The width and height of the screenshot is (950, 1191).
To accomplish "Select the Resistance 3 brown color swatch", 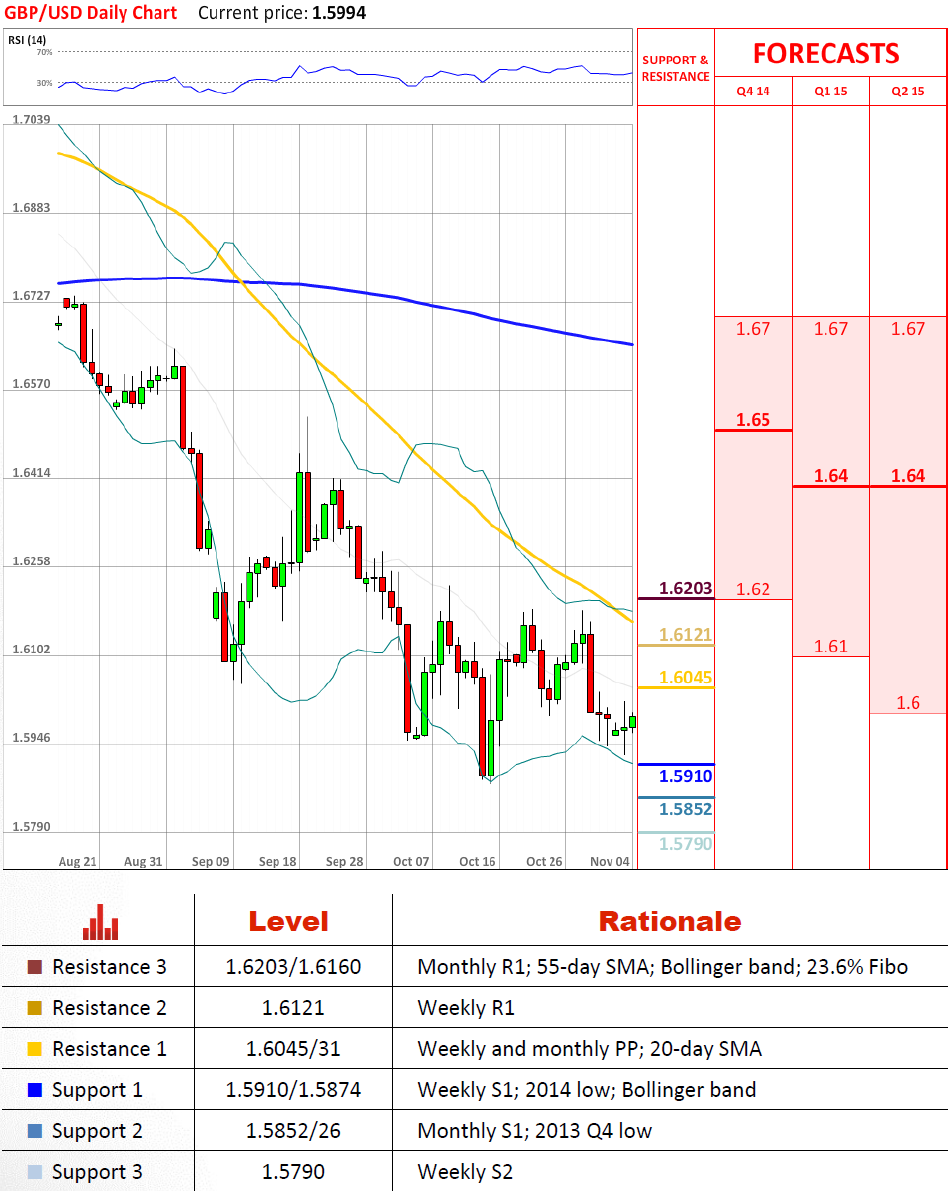I will (35, 967).
